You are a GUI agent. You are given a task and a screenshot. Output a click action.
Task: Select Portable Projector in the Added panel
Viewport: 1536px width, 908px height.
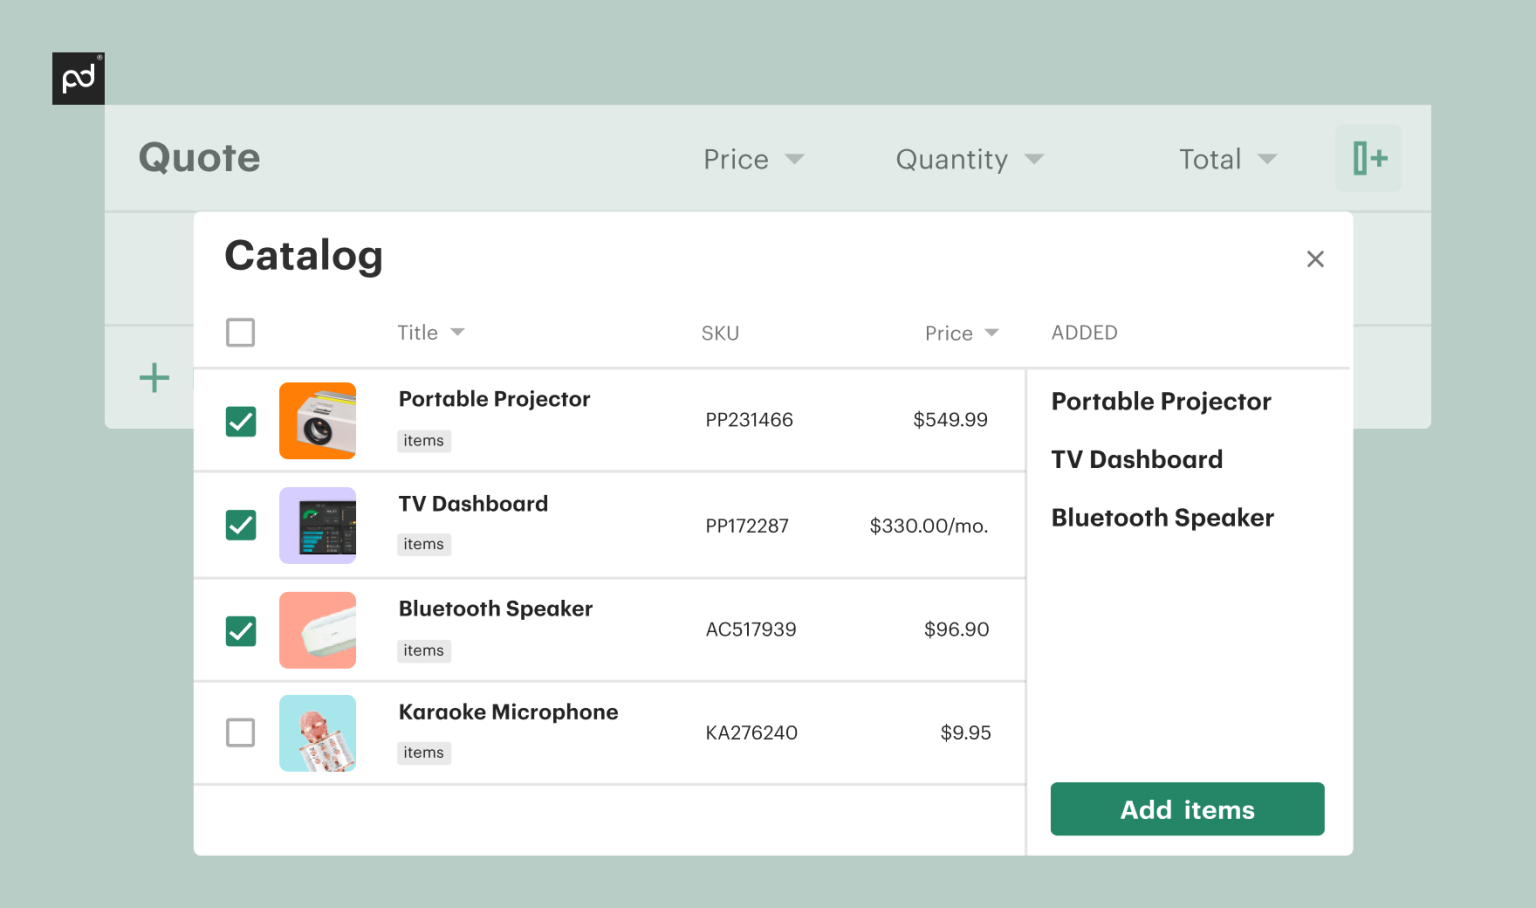(x=1160, y=401)
